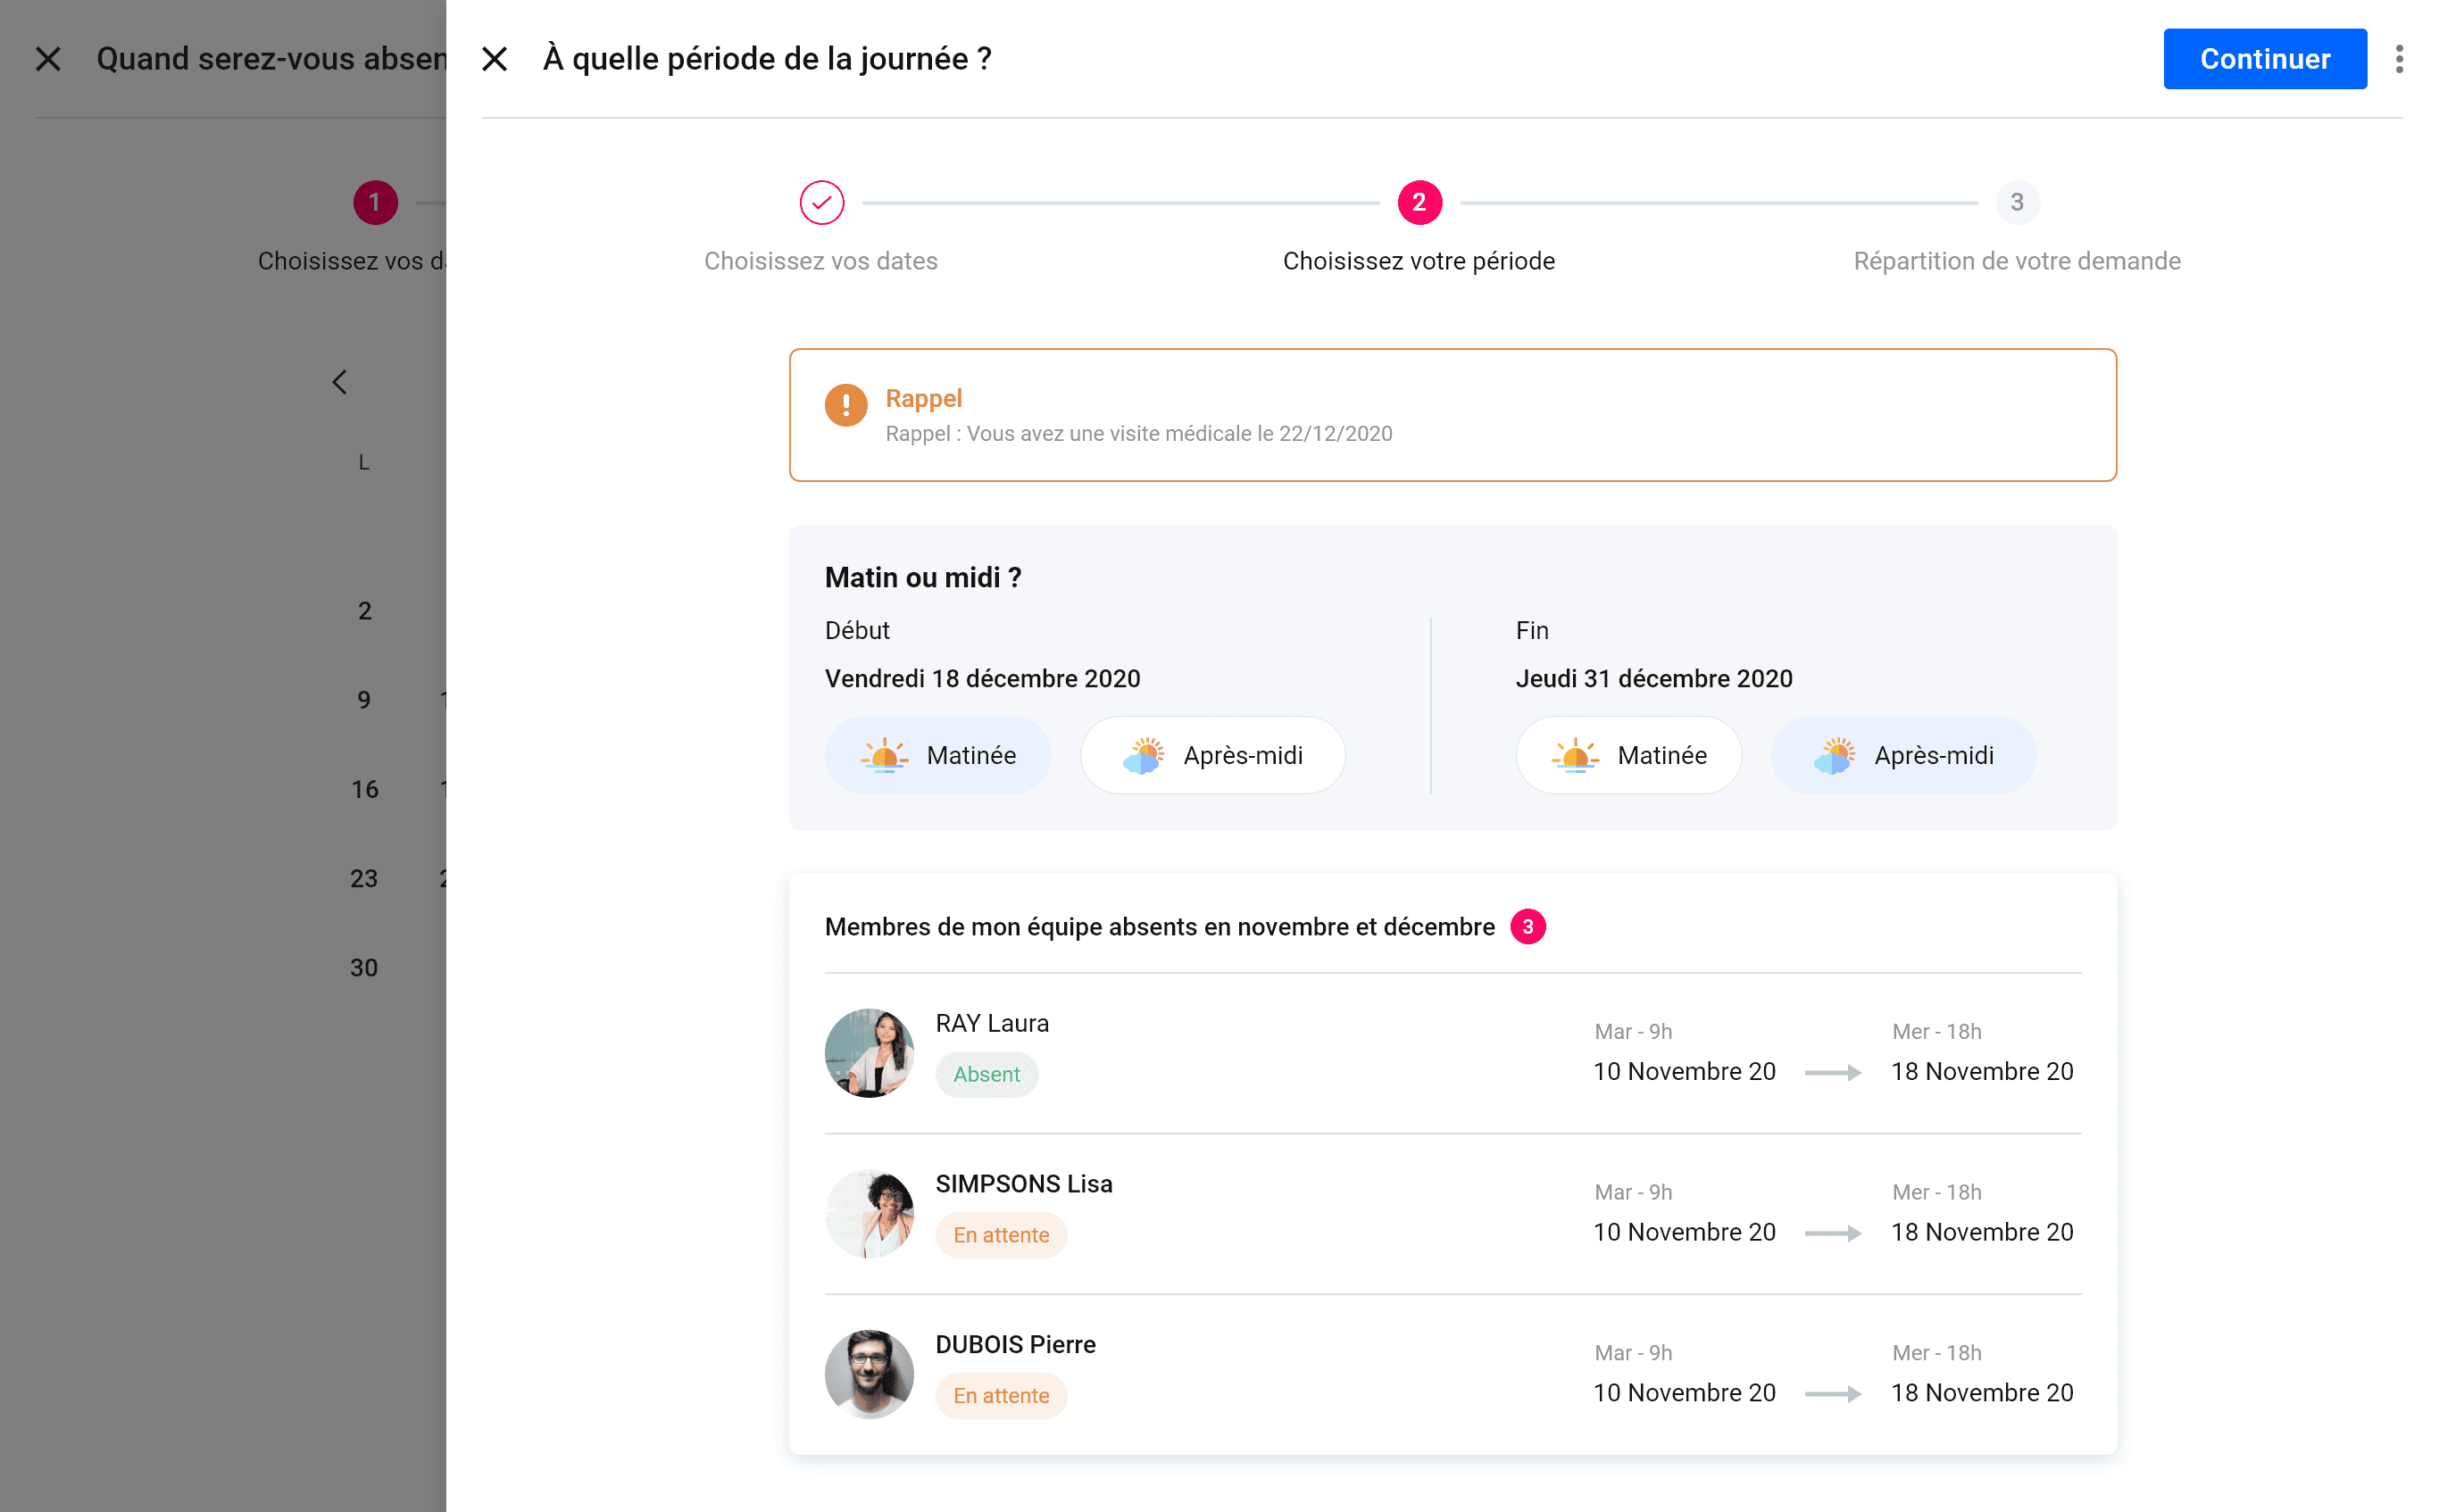Open SIMPSONS Lisa's profile photo

click(x=868, y=1214)
